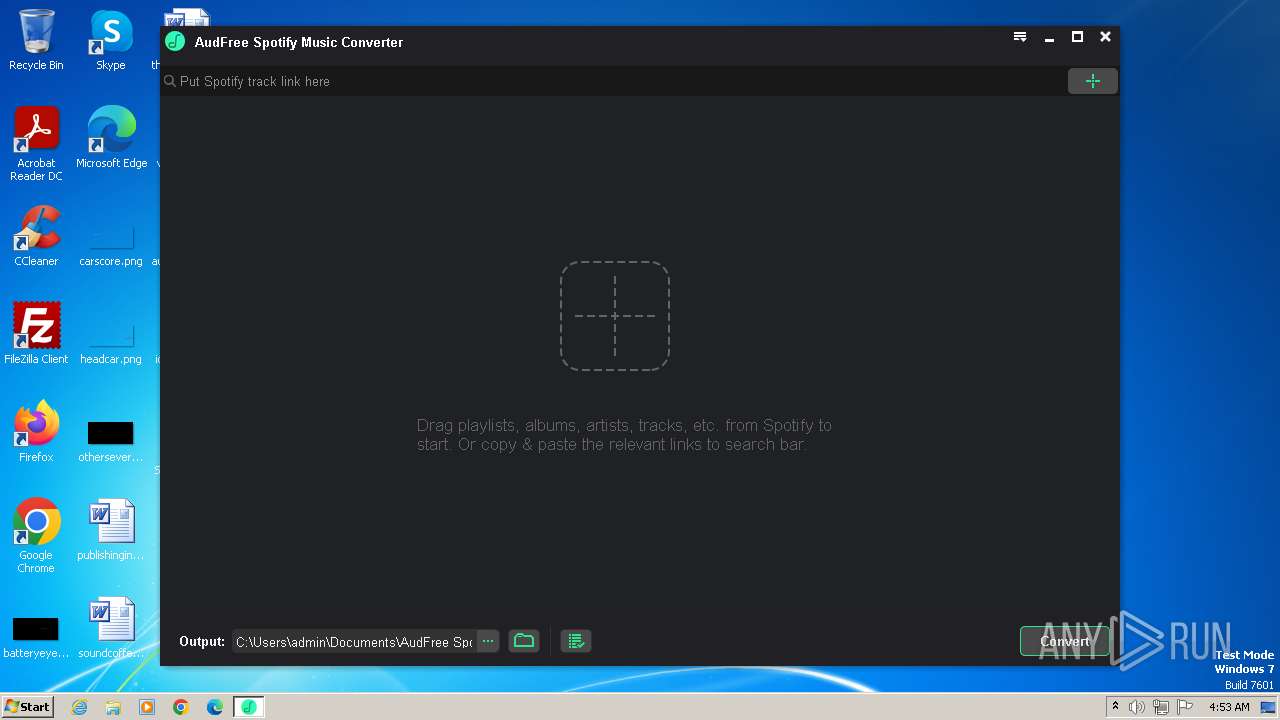The width and height of the screenshot is (1280, 720).
Task: Open the output folder icon
Action: (524, 641)
